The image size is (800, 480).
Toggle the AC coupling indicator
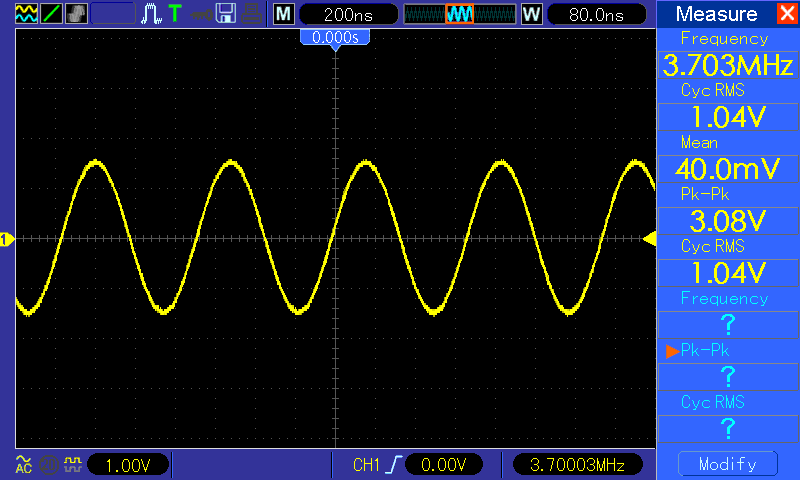click(x=24, y=464)
